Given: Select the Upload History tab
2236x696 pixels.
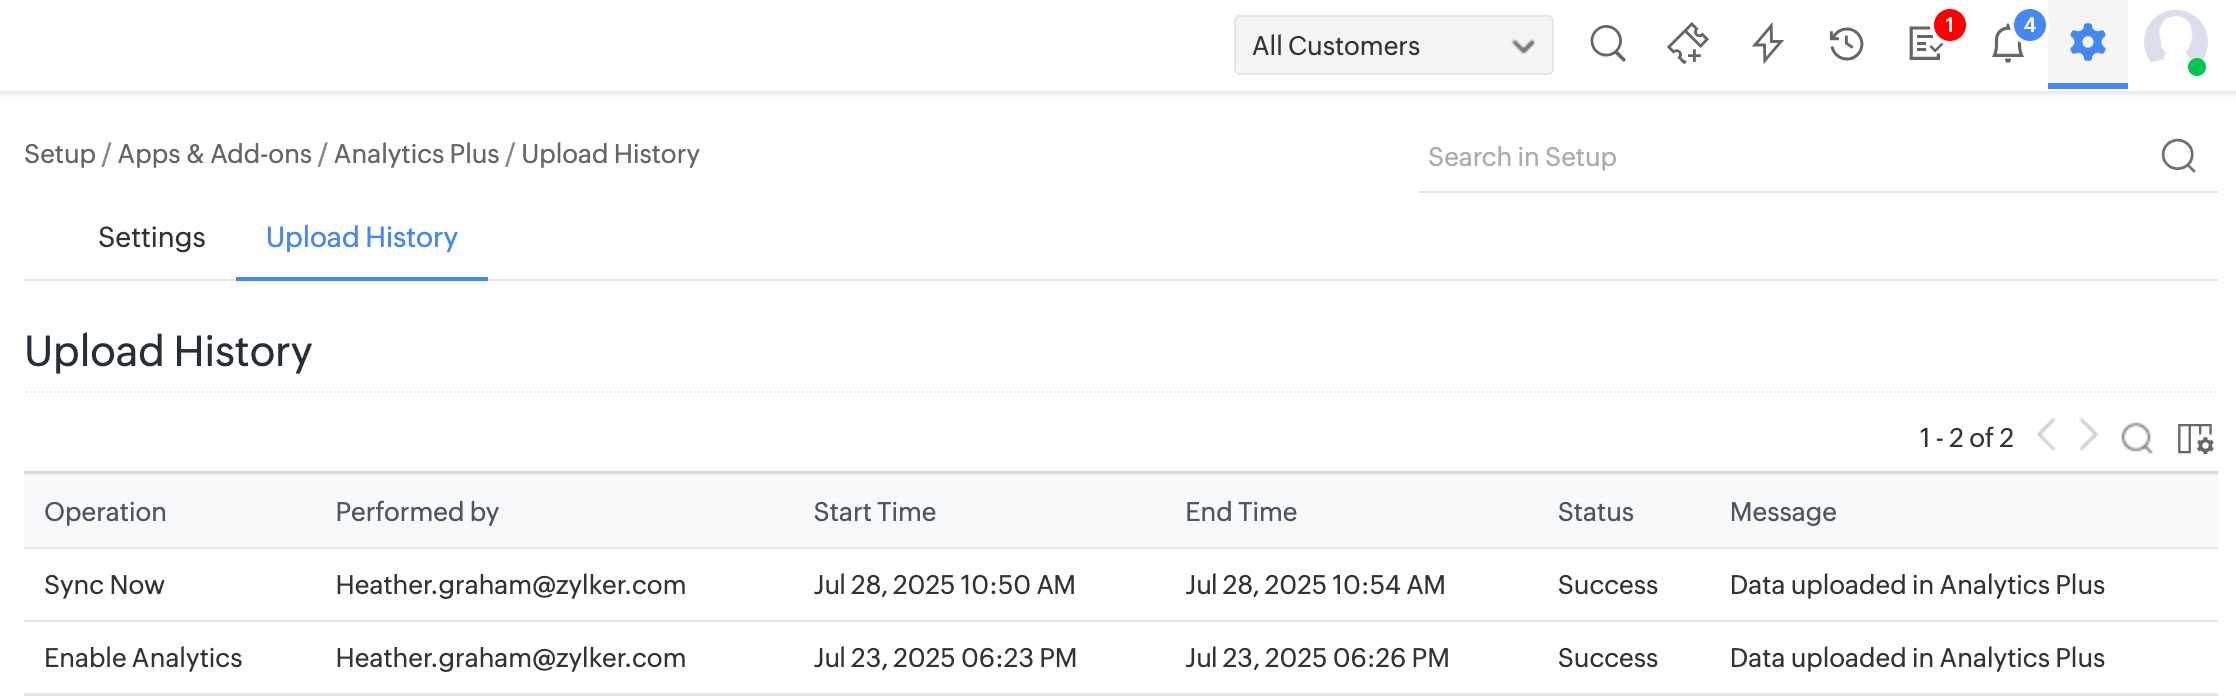Looking at the screenshot, I should pyautogui.click(x=361, y=237).
